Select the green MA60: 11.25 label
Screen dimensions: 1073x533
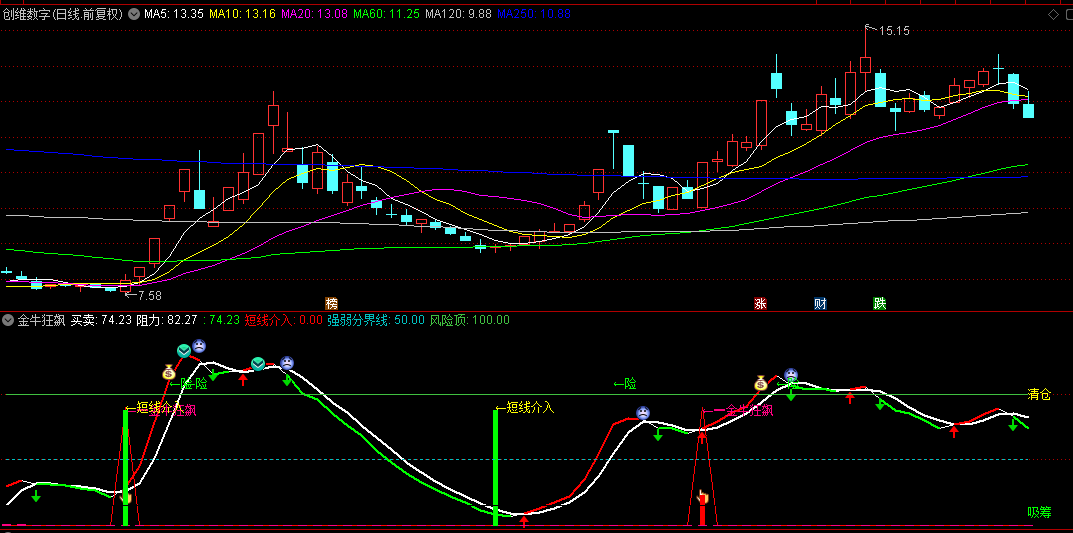[387, 14]
